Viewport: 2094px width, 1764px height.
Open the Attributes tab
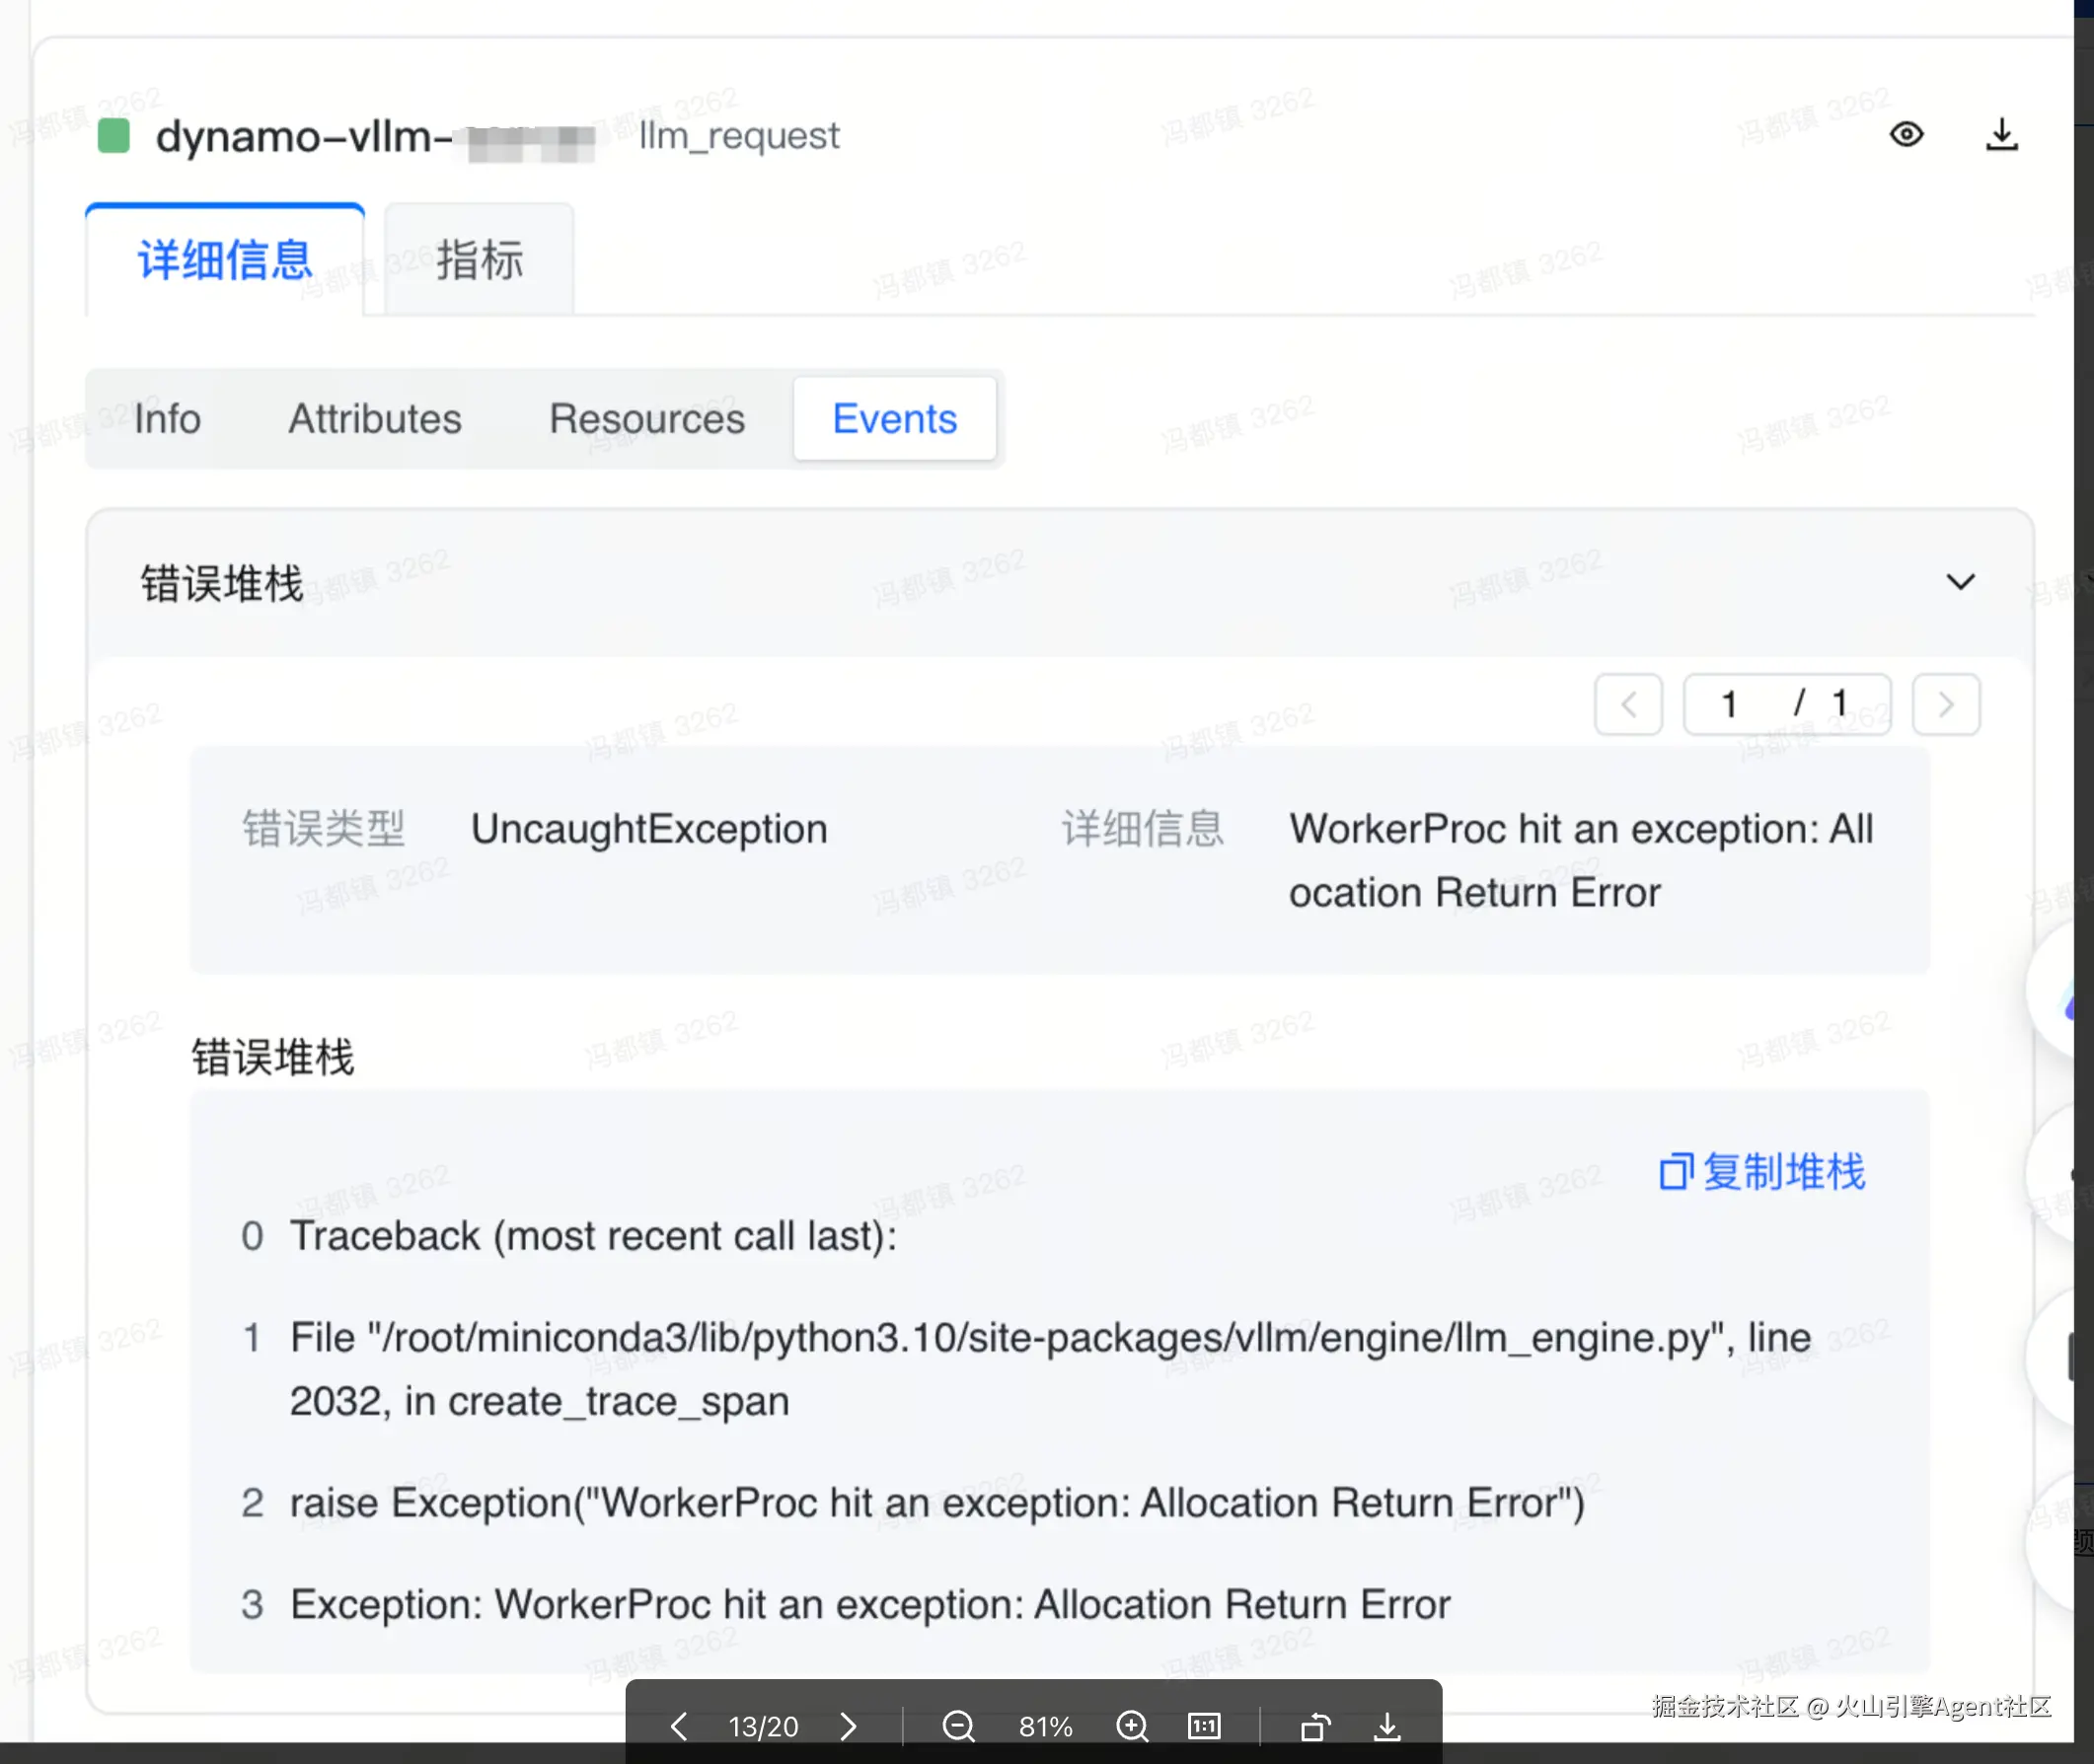375,418
